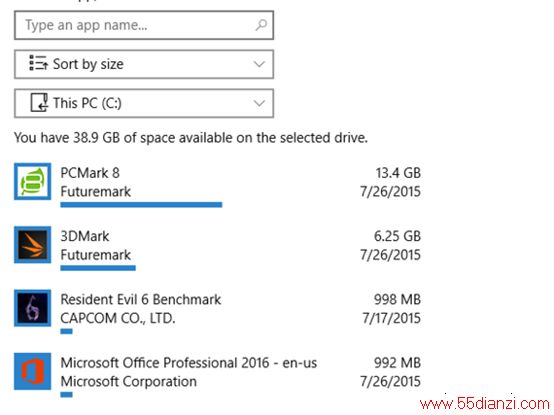Image resolution: width=554 pixels, height=415 pixels.
Task: Select Resident Evil 6 Benchmark app name
Action: click(141, 300)
